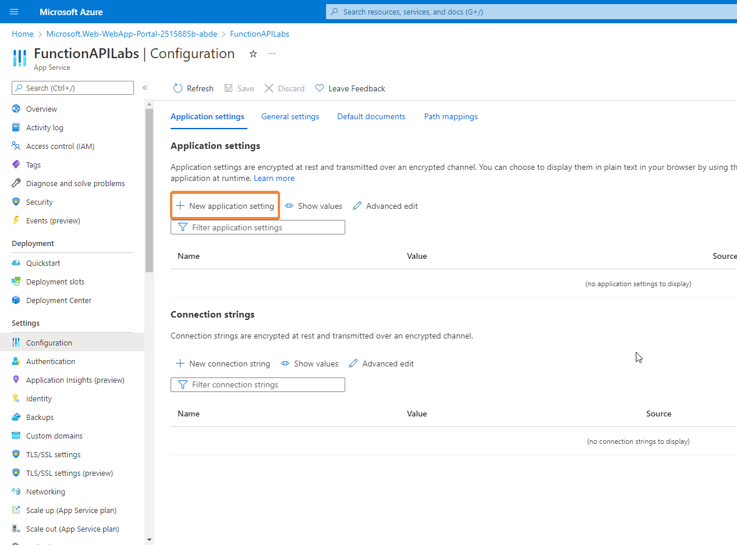Select Application Insights (preview) item

click(75, 380)
